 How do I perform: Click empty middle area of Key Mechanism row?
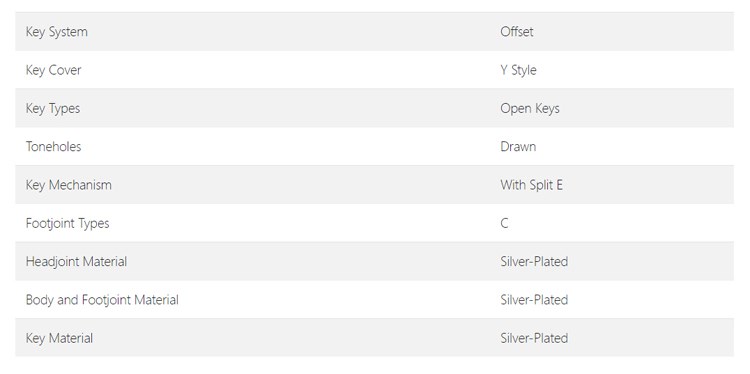pos(287,185)
